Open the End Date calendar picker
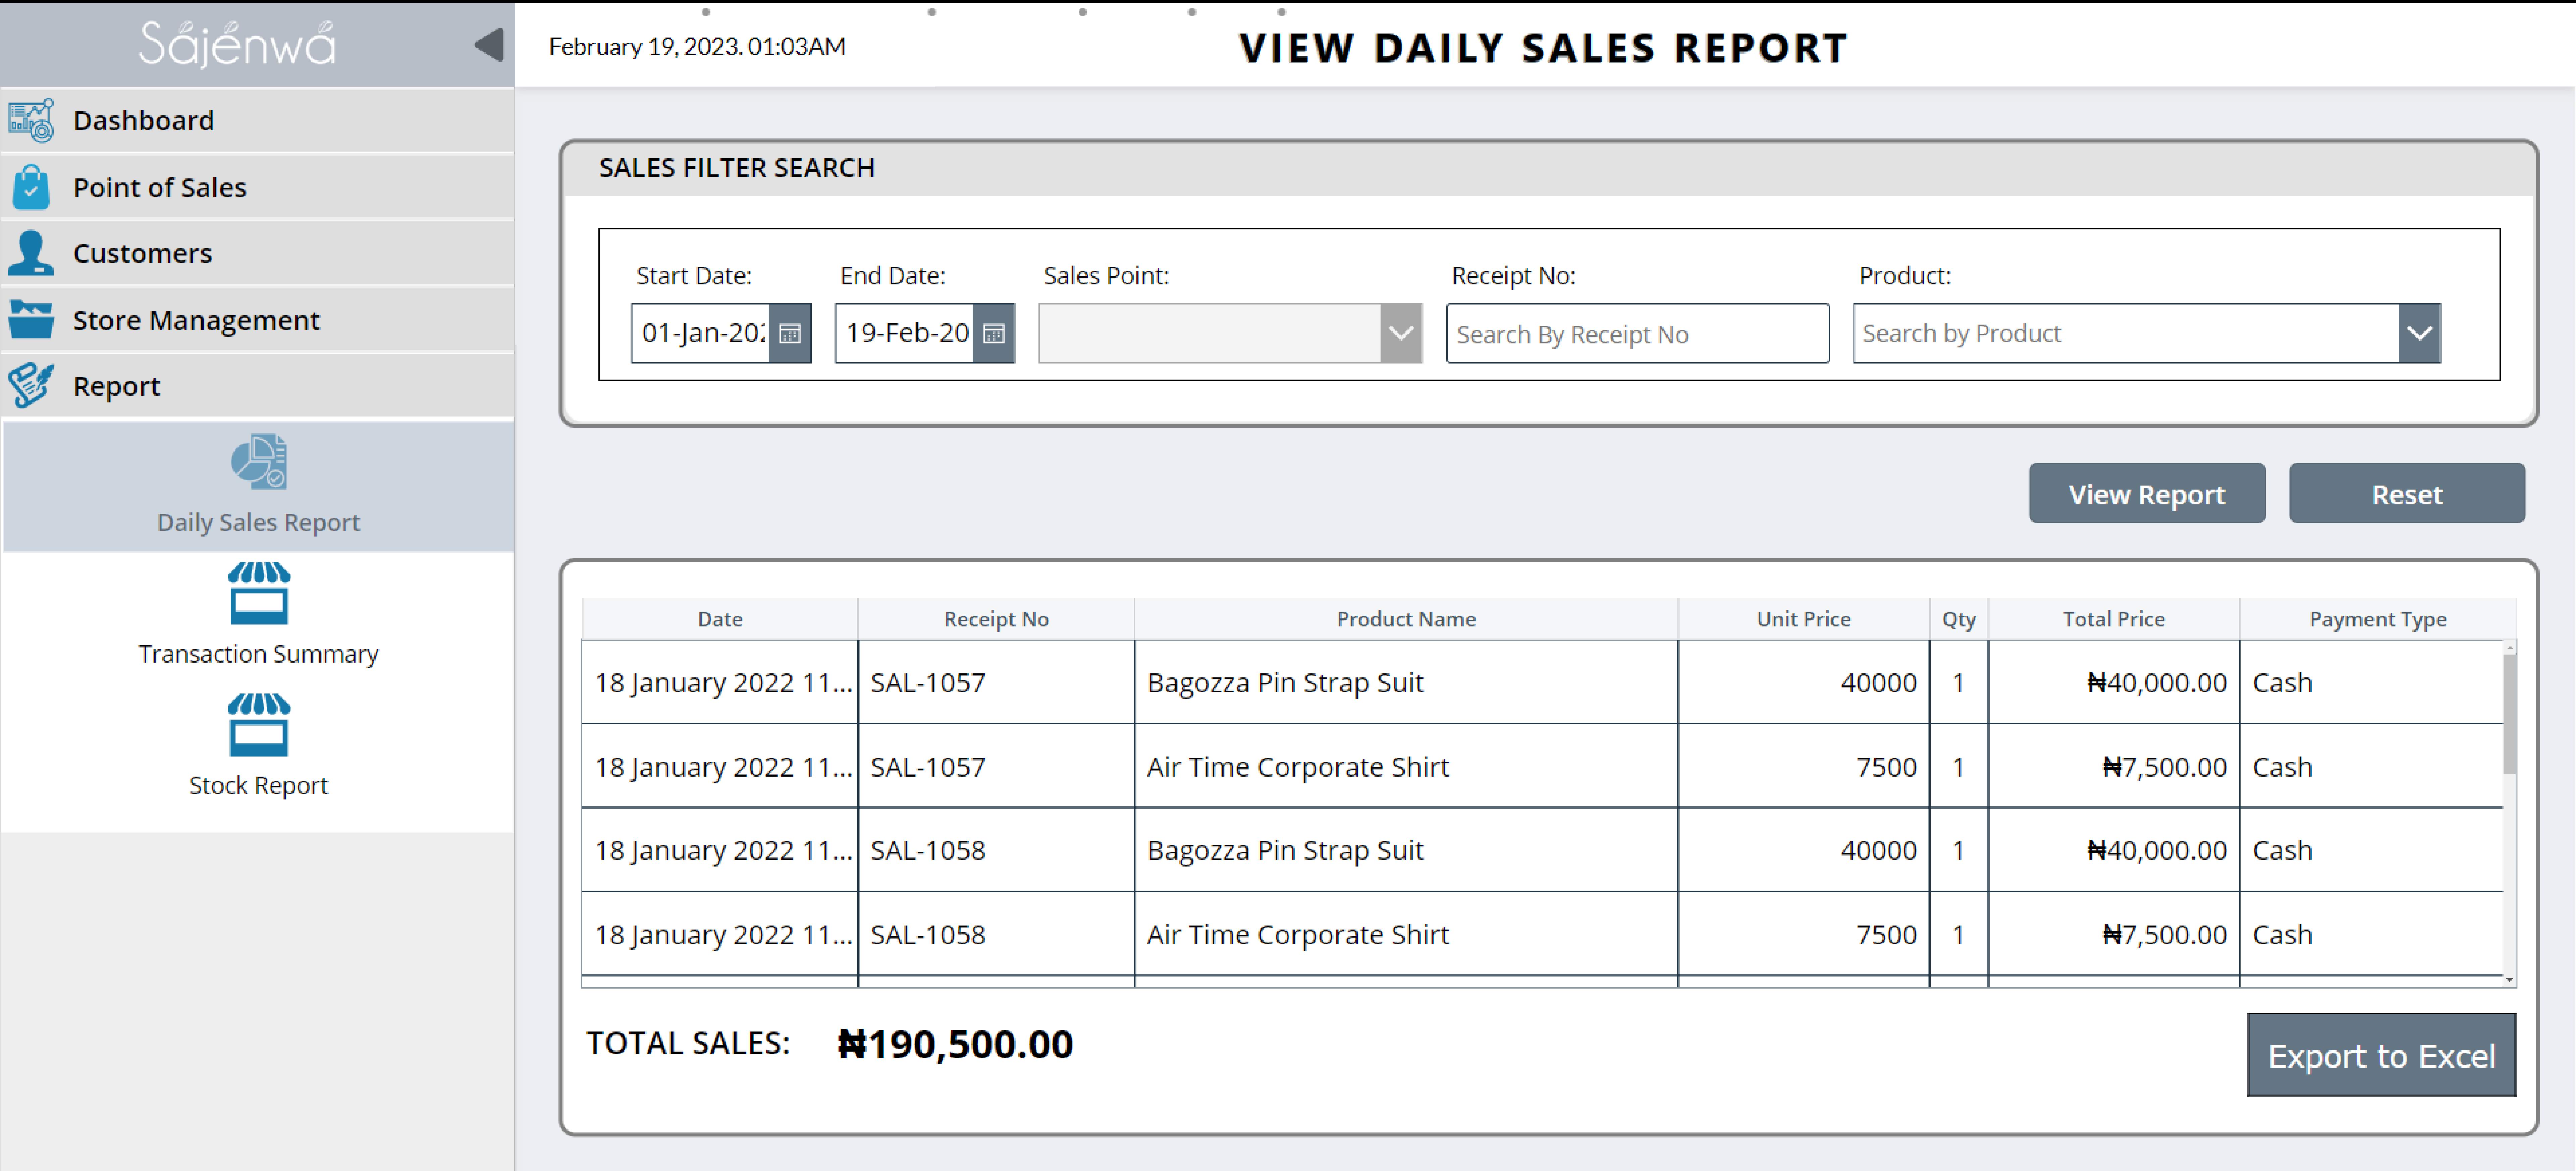This screenshot has width=2576, height=1171. point(994,333)
